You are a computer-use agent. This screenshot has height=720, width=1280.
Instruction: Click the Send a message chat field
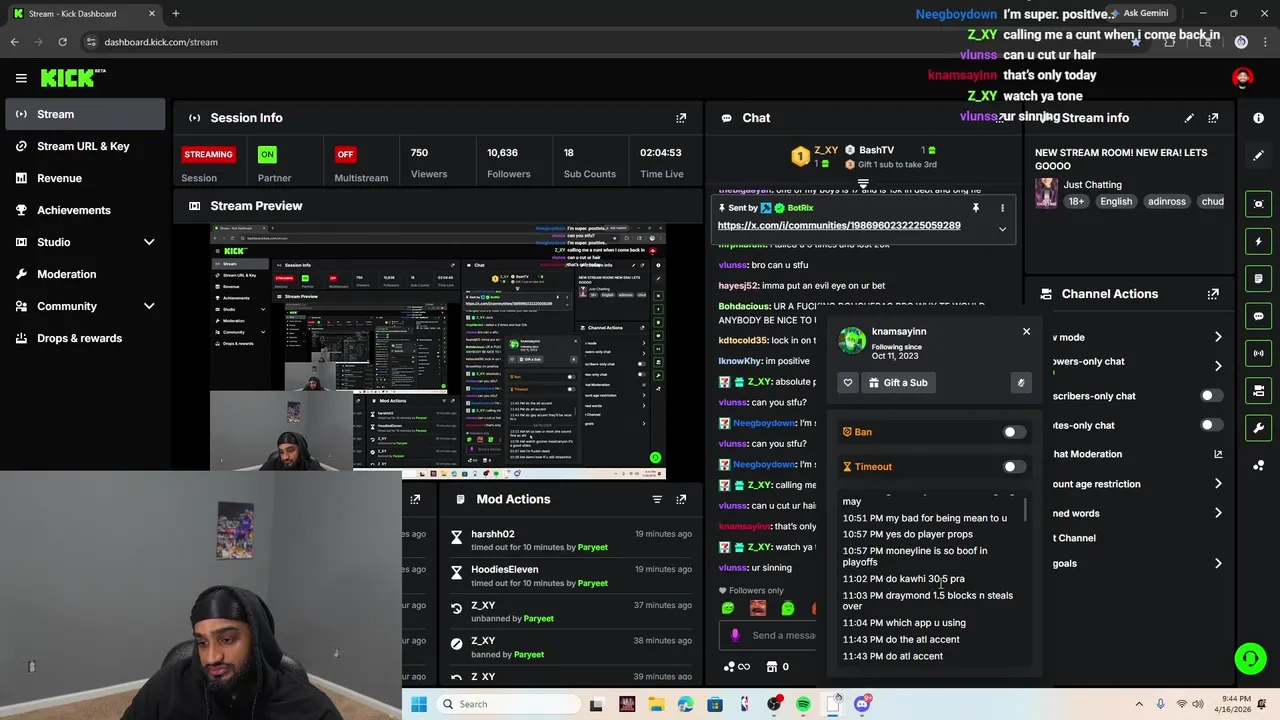tap(770, 635)
